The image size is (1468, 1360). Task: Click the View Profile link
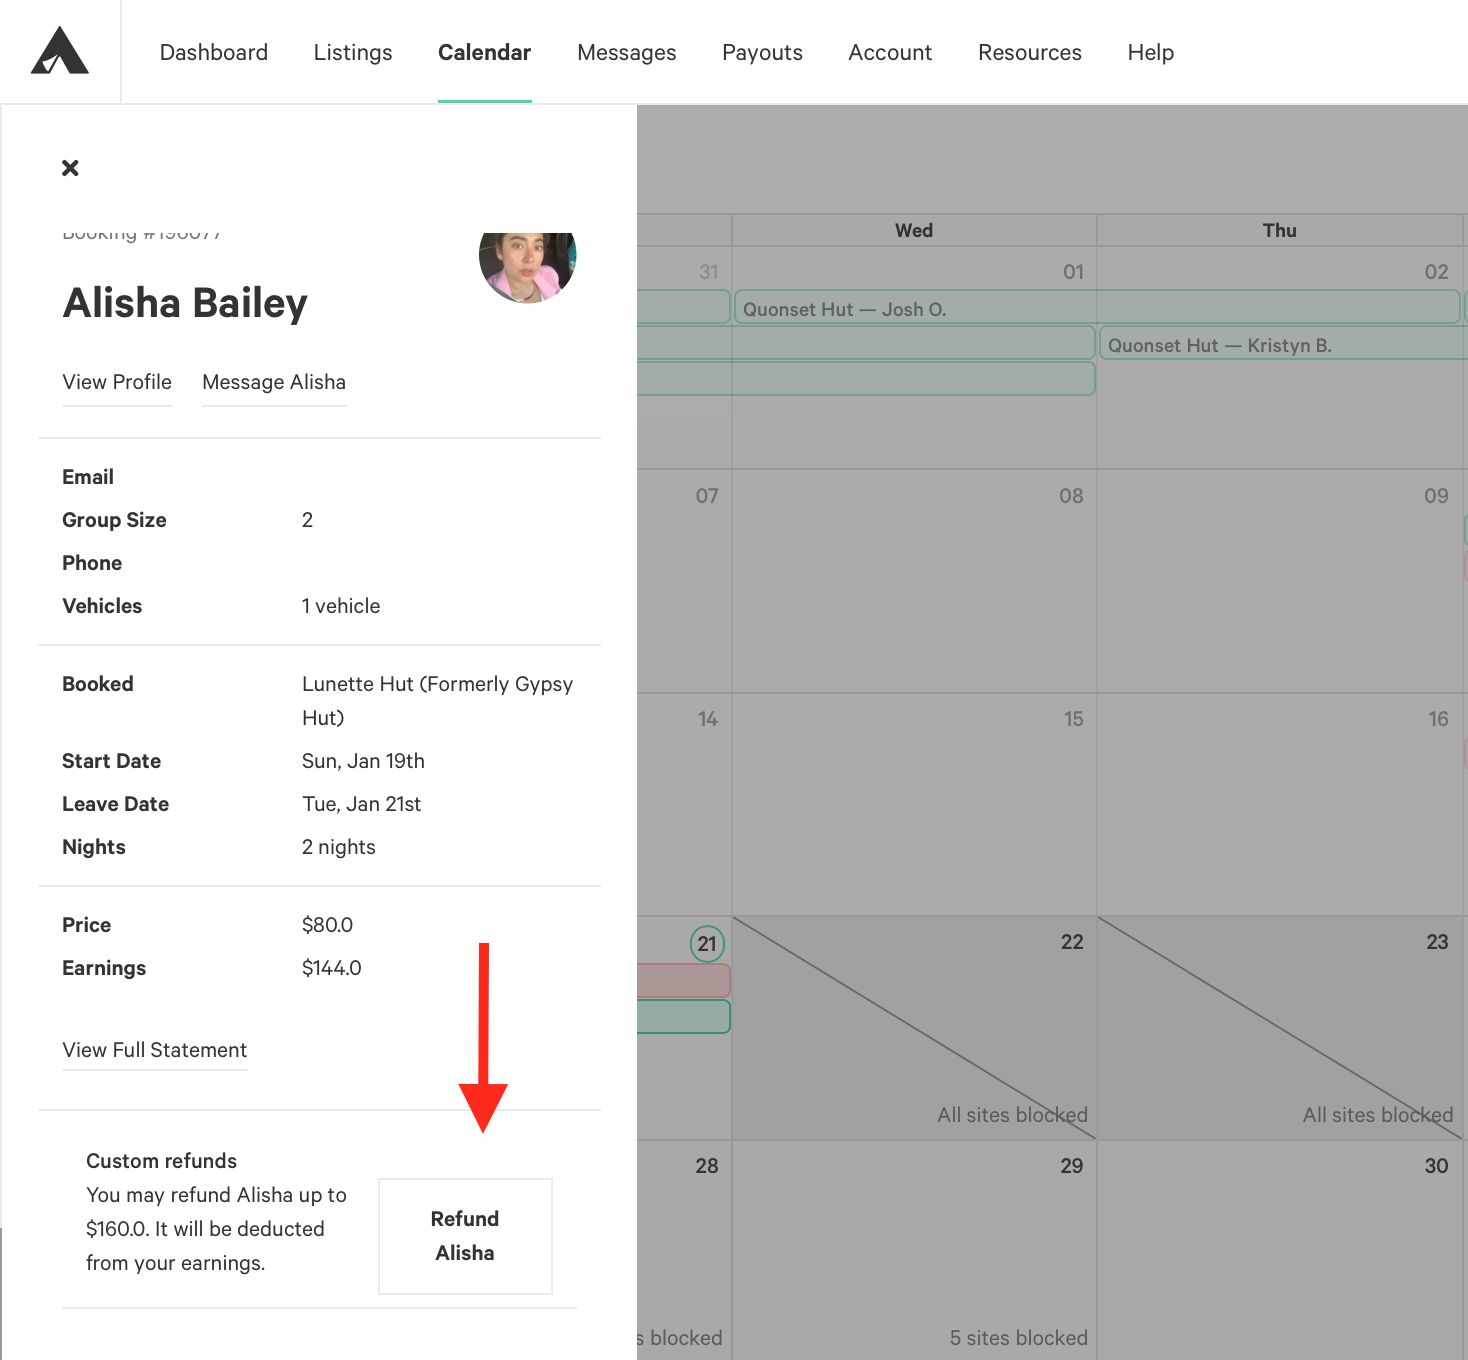click(117, 382)
